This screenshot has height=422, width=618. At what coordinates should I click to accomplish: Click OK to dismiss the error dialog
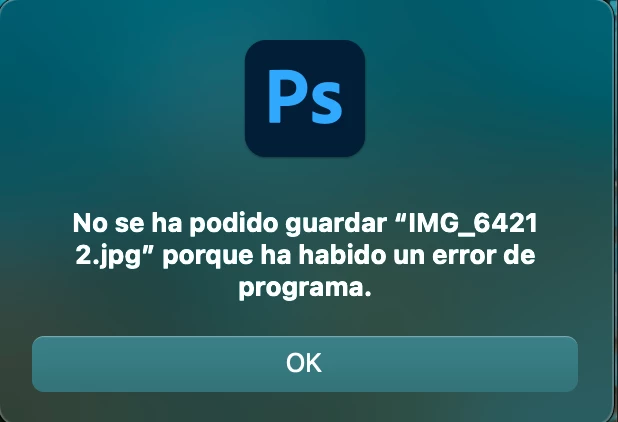[305, 364]
